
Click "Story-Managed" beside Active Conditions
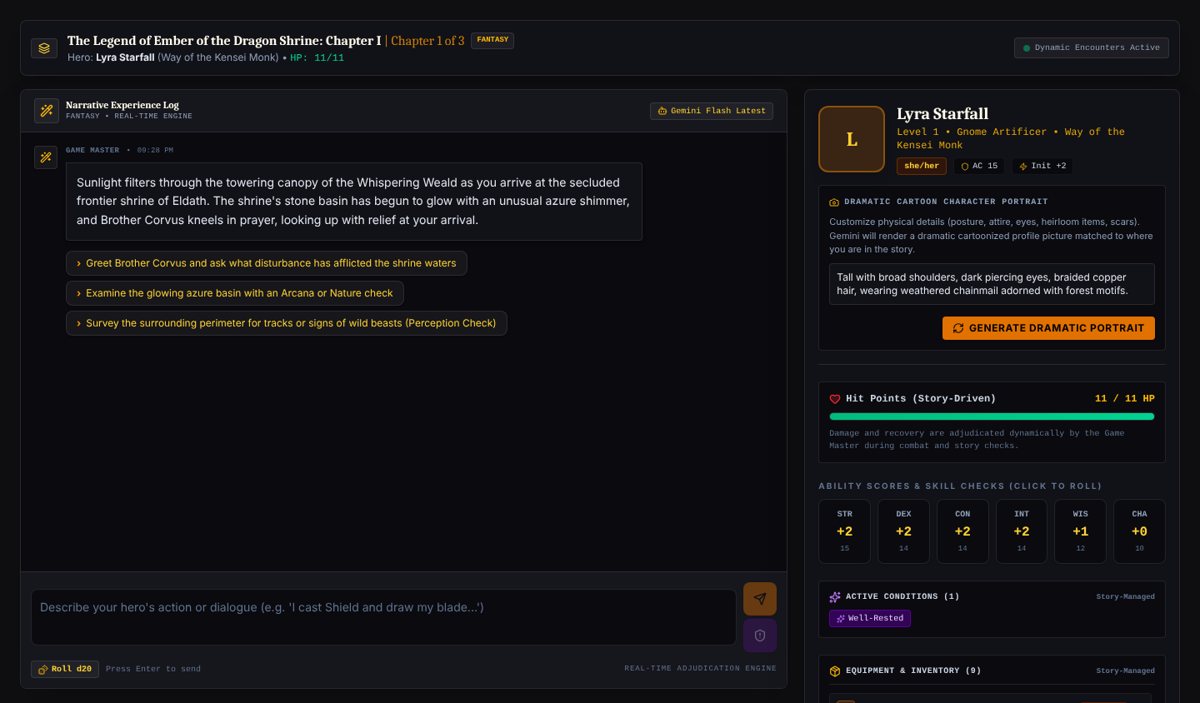[x=1126, y=597]
